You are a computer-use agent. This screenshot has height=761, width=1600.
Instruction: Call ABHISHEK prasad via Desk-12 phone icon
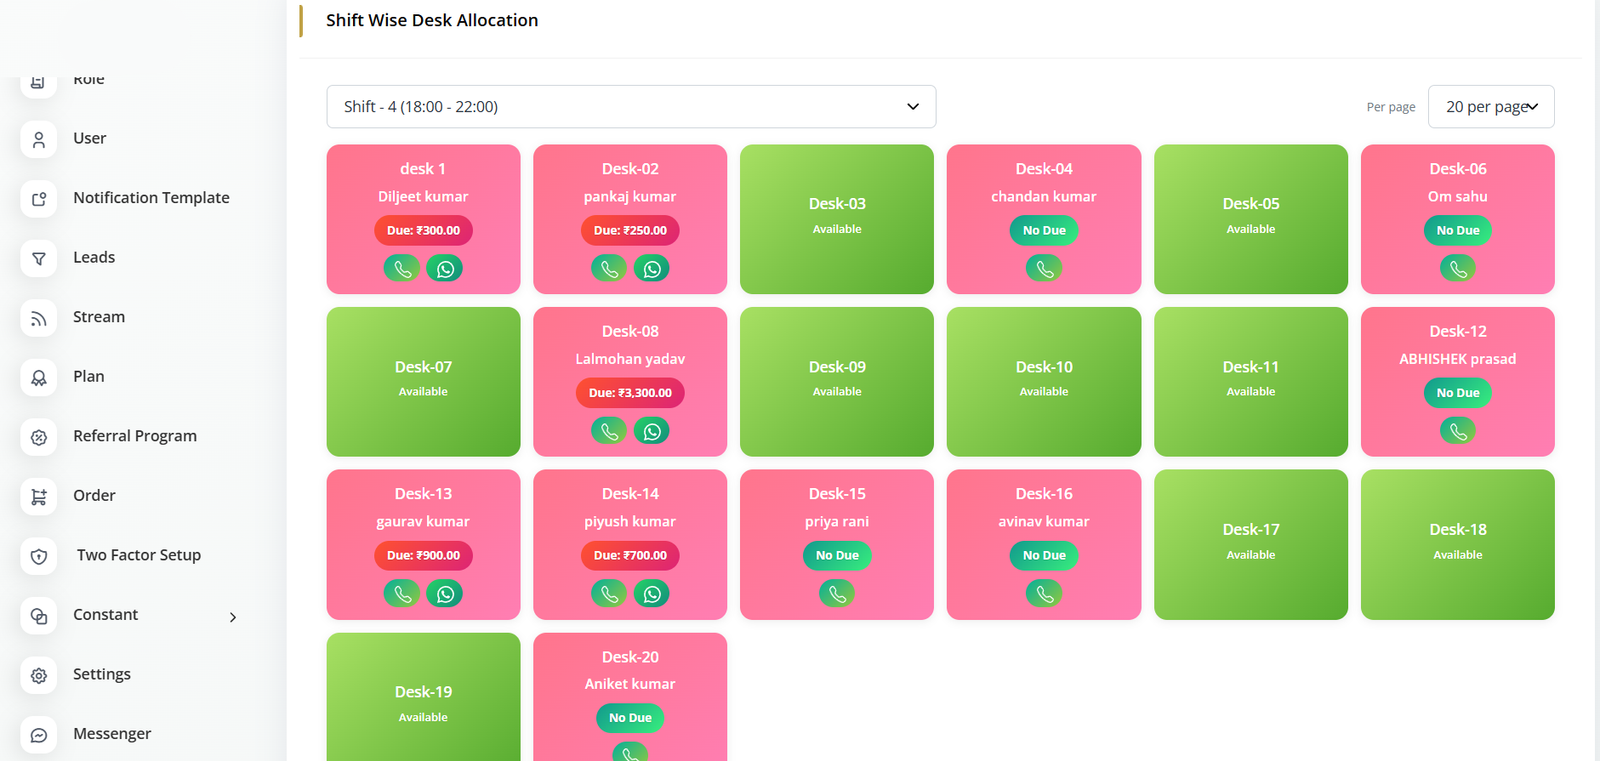point(1458,431)
